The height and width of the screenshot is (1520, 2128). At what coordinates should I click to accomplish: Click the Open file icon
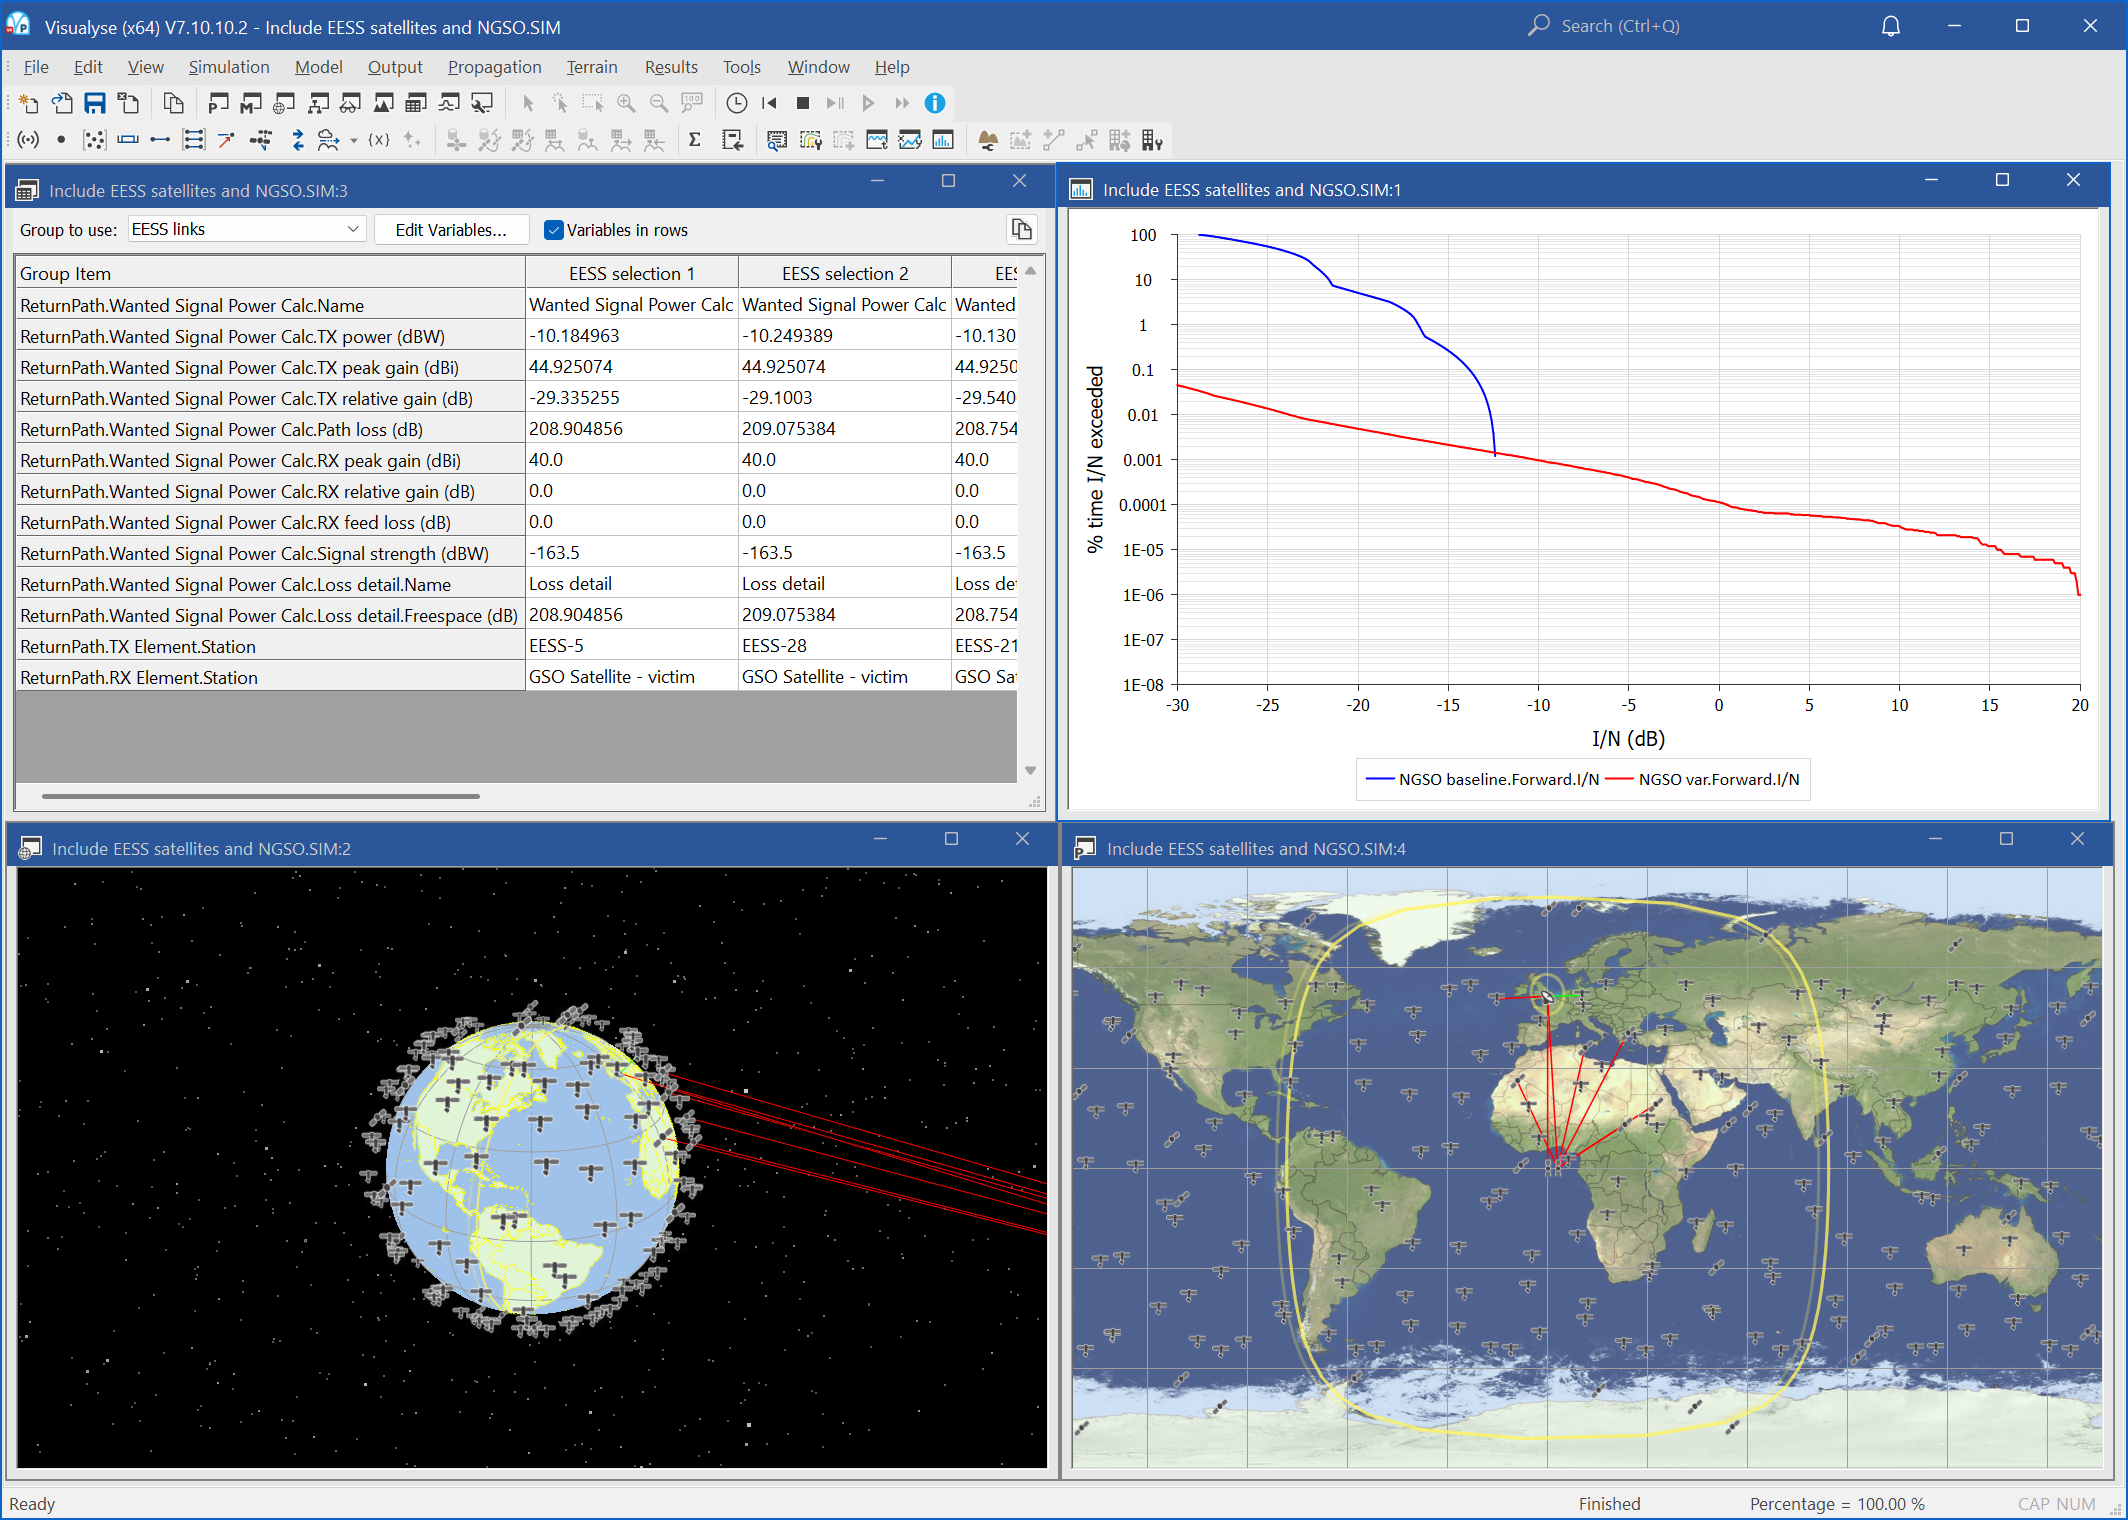(62, 103)
